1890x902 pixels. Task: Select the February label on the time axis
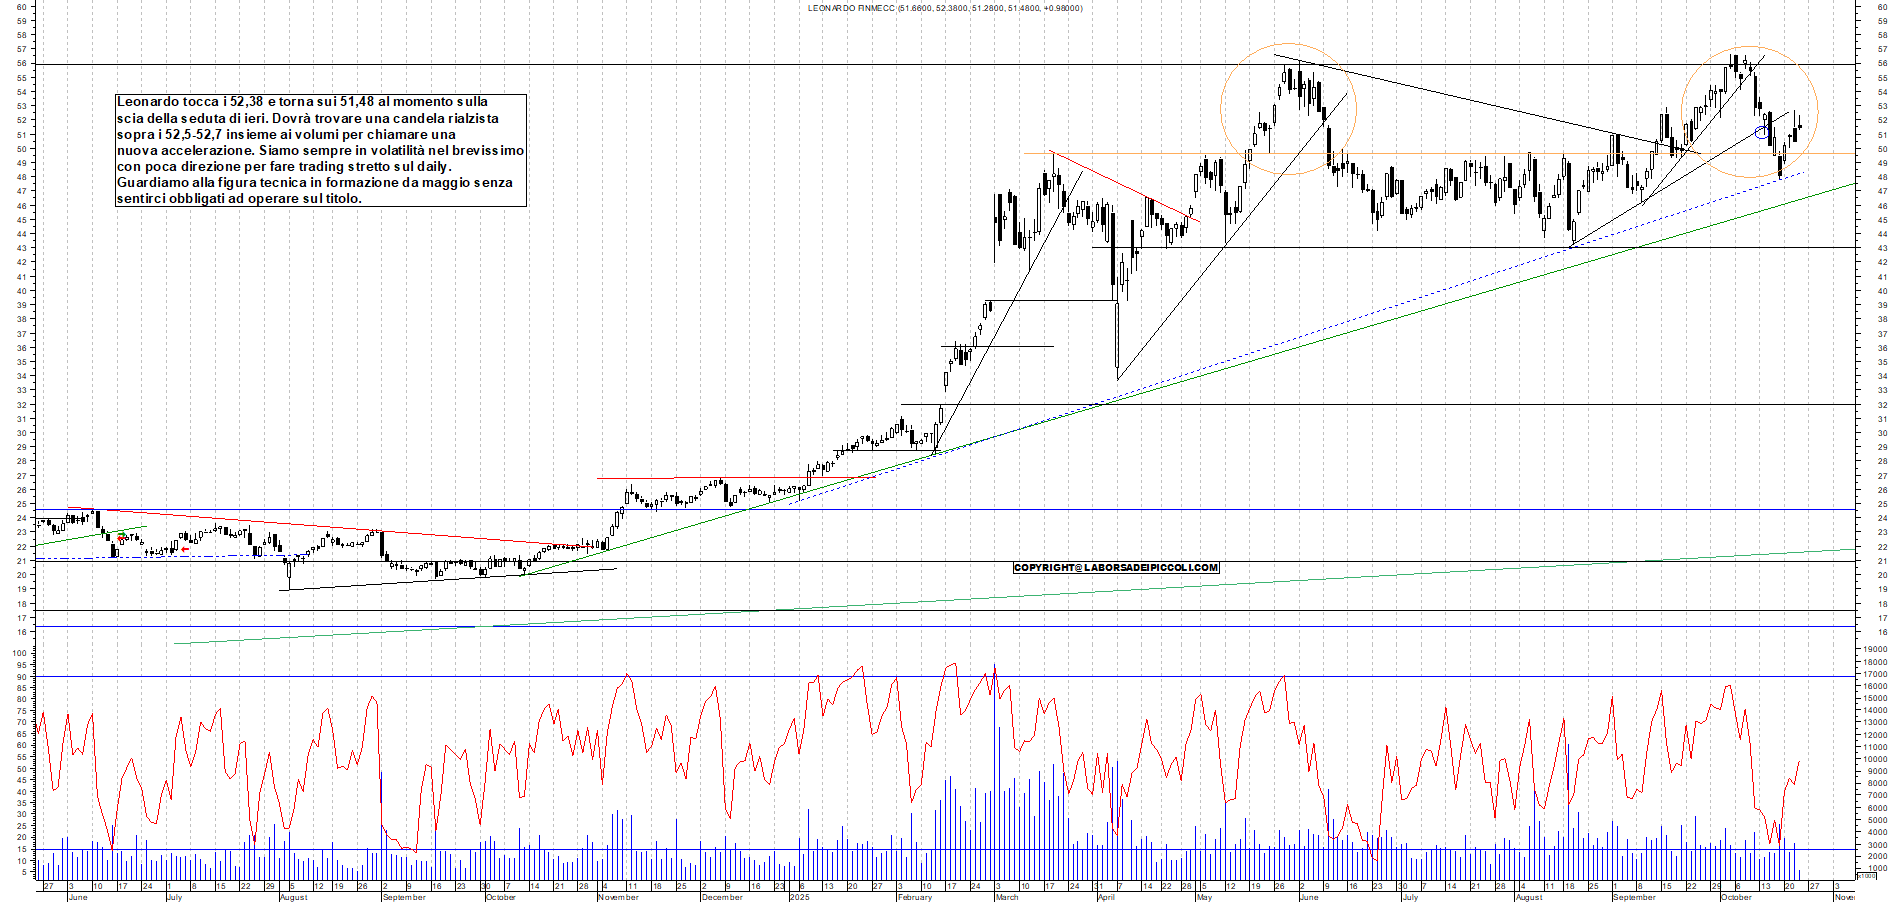coord(914,897)
